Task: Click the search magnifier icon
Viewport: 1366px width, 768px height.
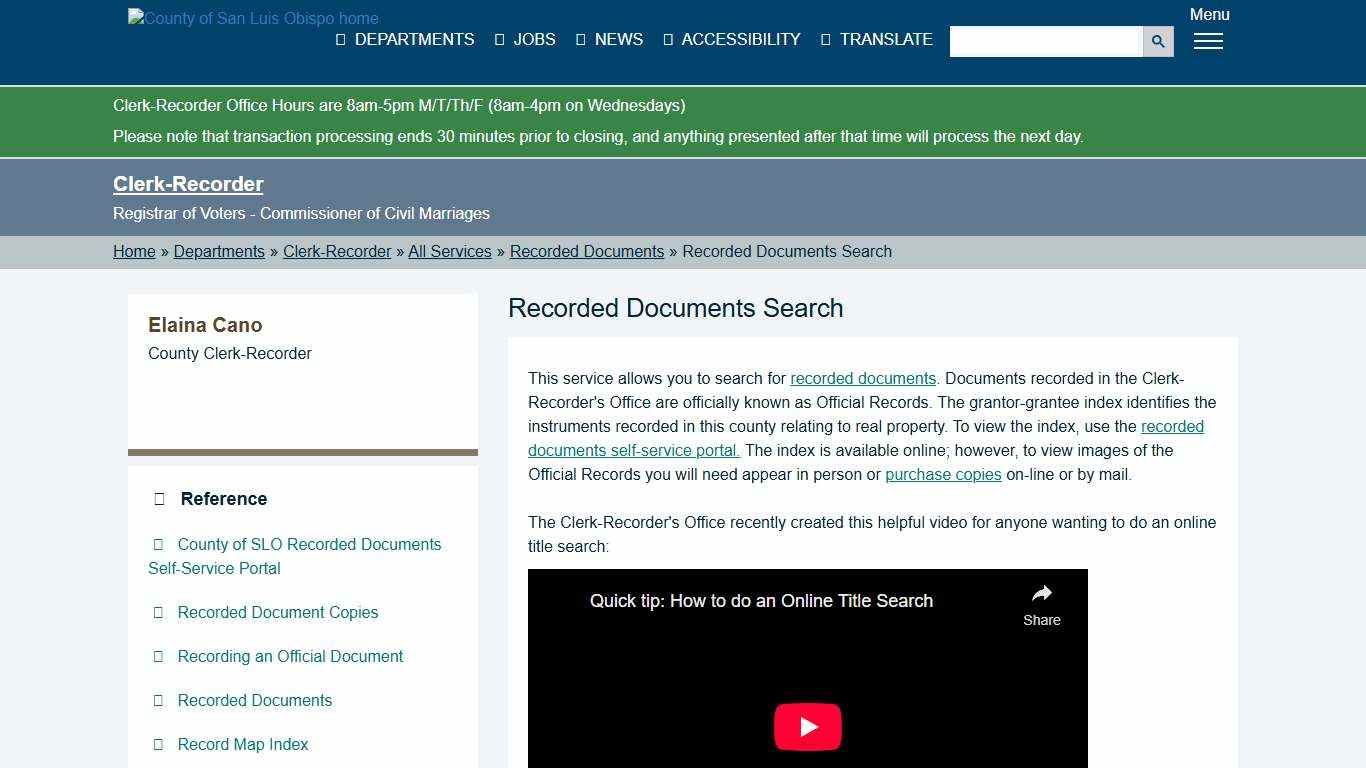Action: tap(1157, 41)
